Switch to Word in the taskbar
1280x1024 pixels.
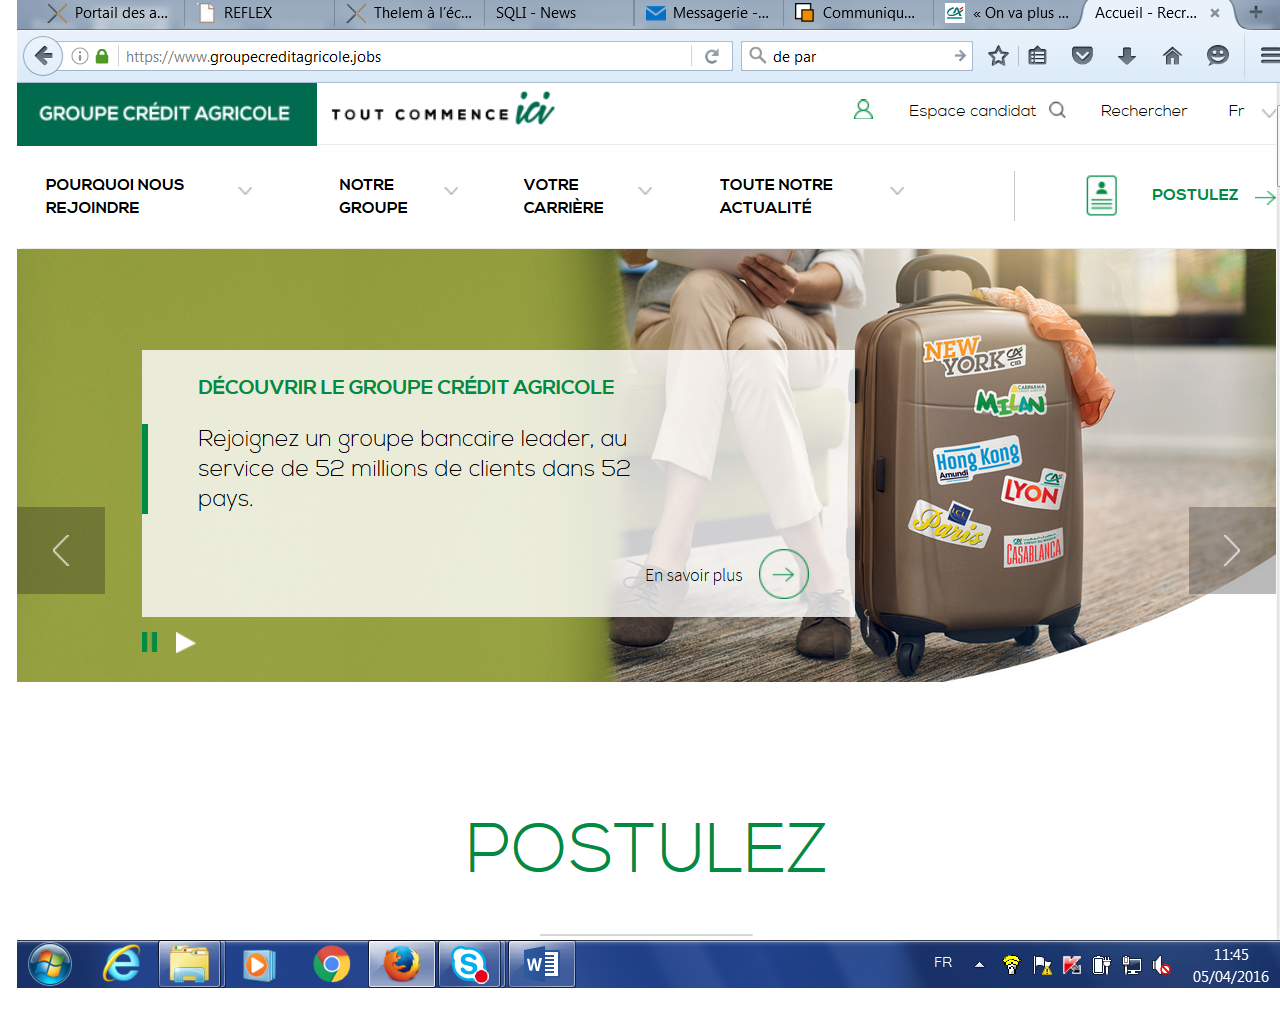tap(541, 964)
